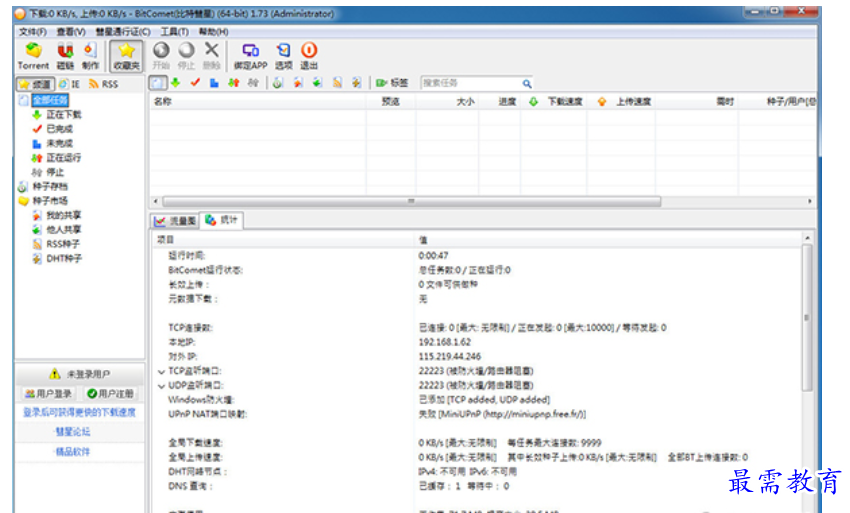Select 正在下载 in the sidebar tree
Screen dimensions: 850x513
click(63, 114)
